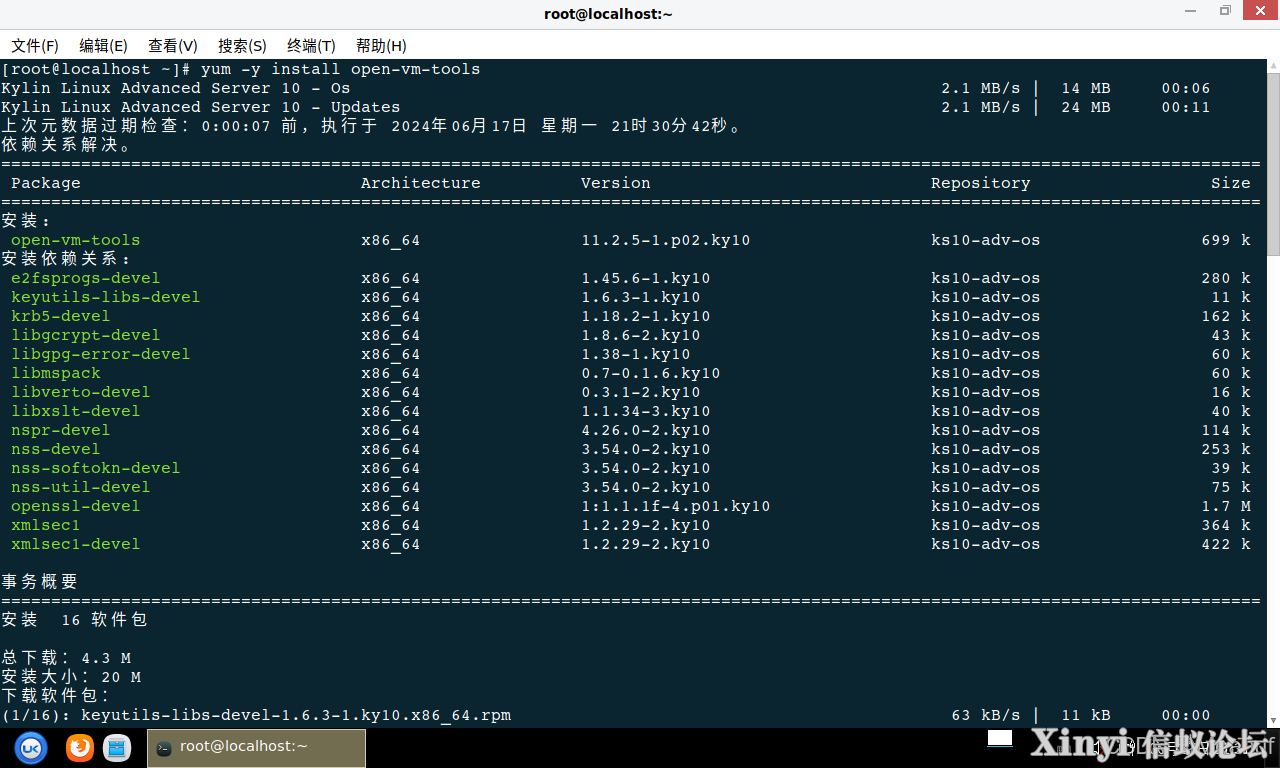Click the Kylin Linux Advanced Server 10 - Os line

(x=175, y=88)
